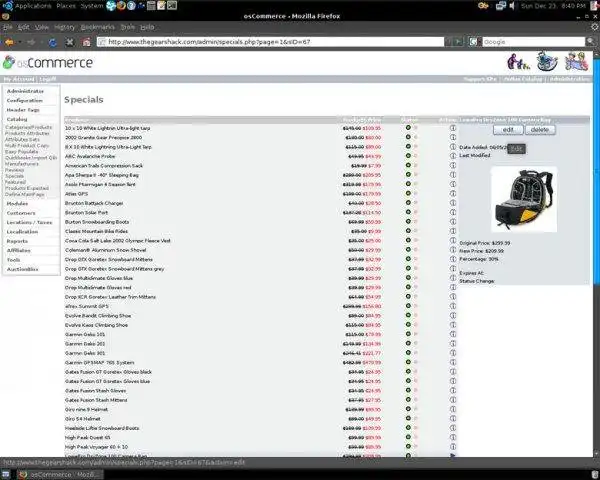Open the Bookmarks menu in Firefox
Image resolution: width=600 pixels, height=480 pixels.
pyautogui.click(x=98, y=27)
